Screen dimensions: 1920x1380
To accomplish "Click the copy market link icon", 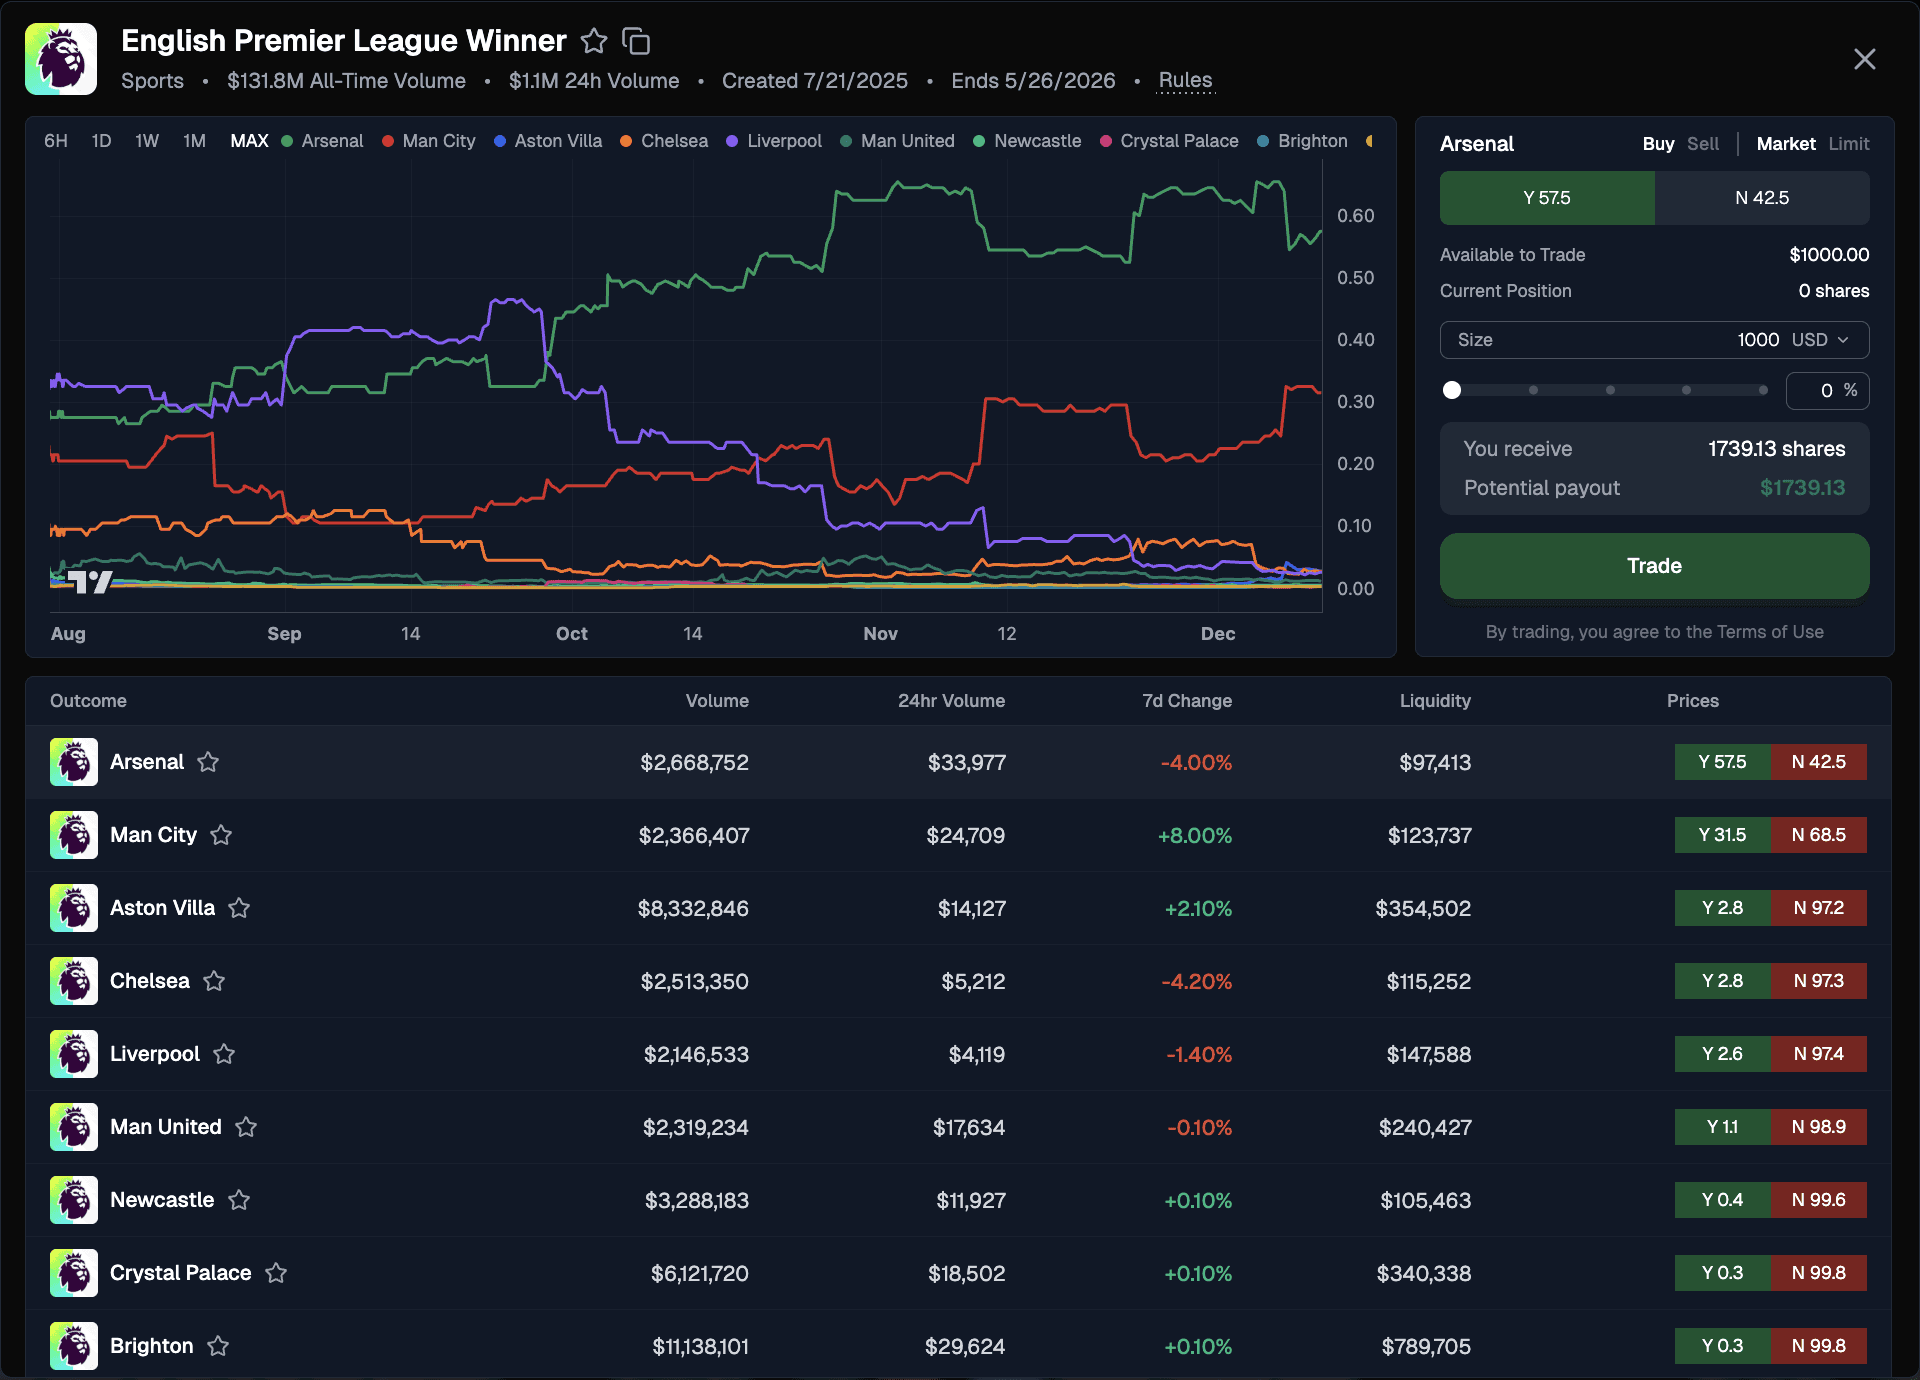I will (x=636, y=41).
